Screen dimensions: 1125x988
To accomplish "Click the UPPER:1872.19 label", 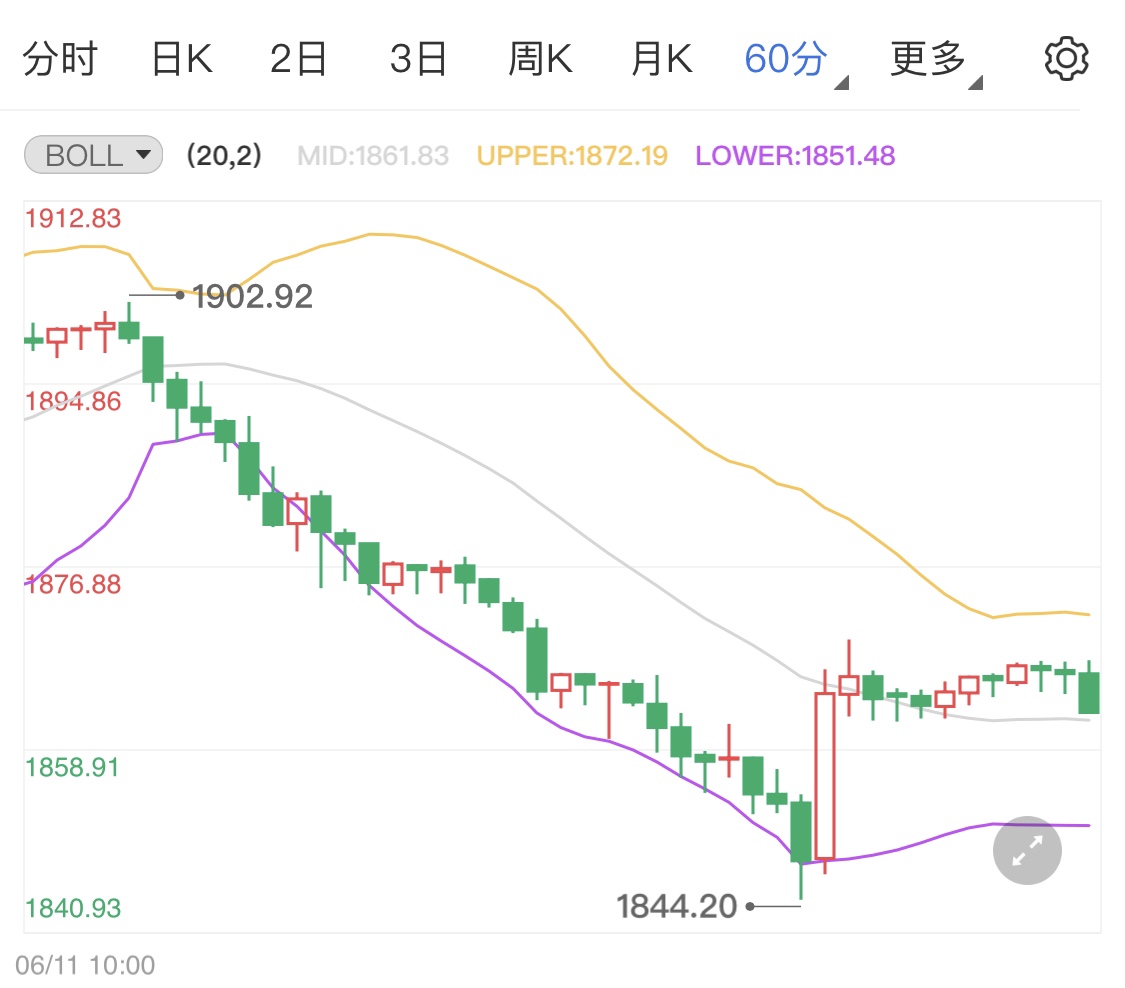I will coord(573,156).
